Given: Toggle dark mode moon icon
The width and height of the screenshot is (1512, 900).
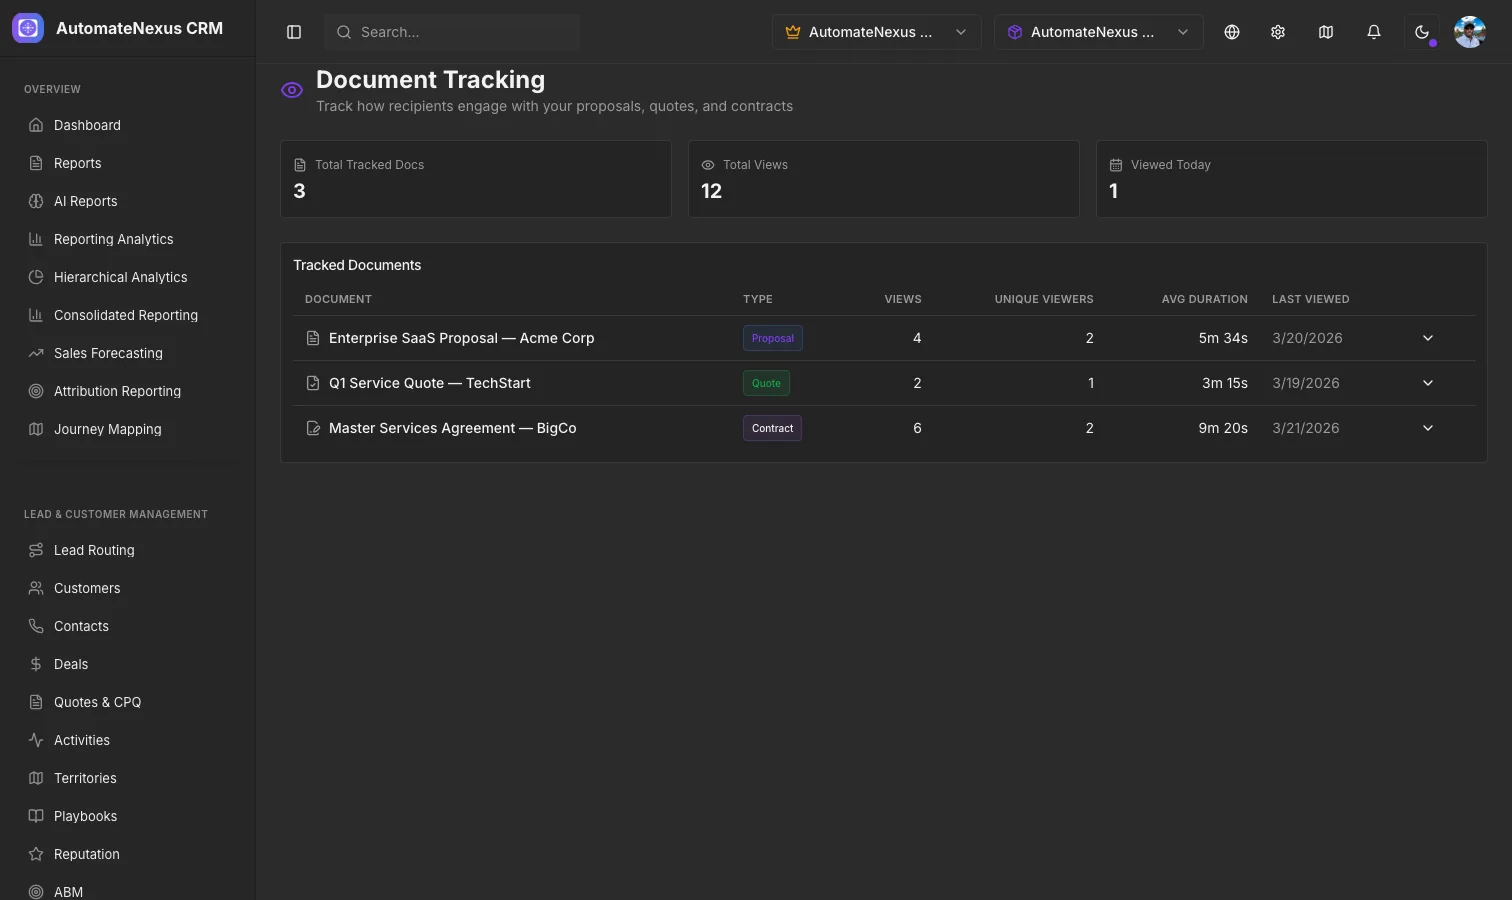Looking at the screenshot, I should (1422, 32).
